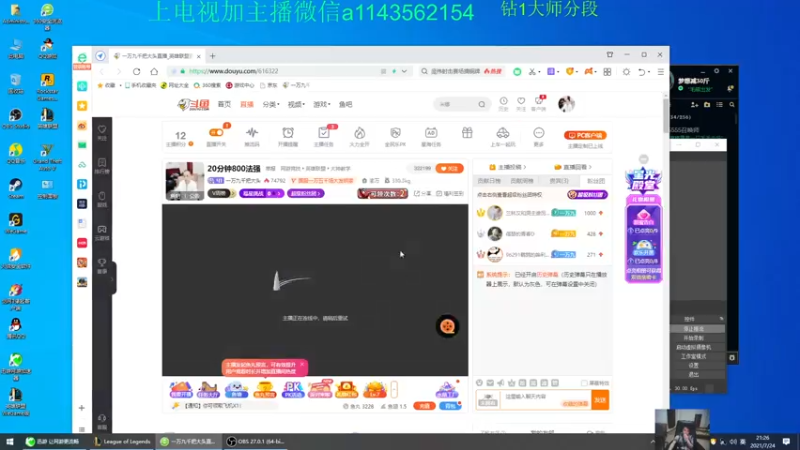Switch to OBS 27.0.1 taskbar item

[x=258, y=441]
